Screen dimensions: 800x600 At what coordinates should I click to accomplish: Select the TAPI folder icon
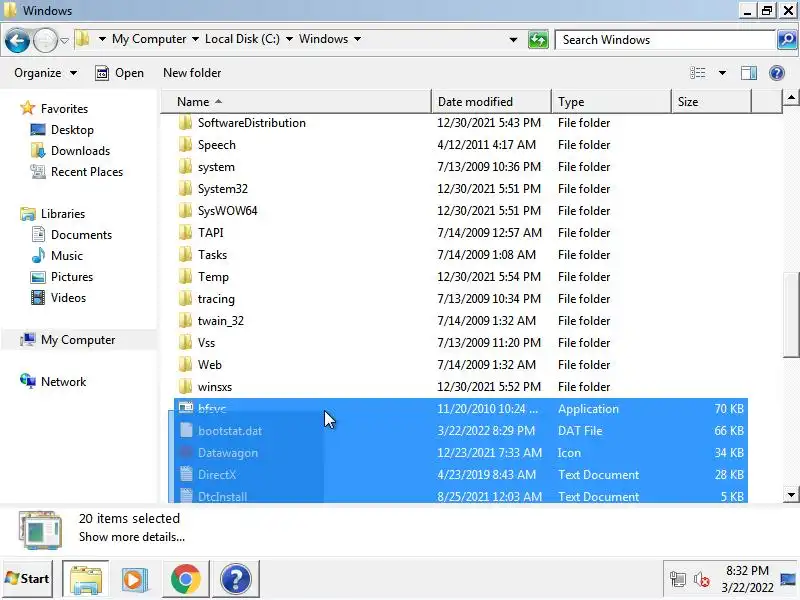[185, 233]
